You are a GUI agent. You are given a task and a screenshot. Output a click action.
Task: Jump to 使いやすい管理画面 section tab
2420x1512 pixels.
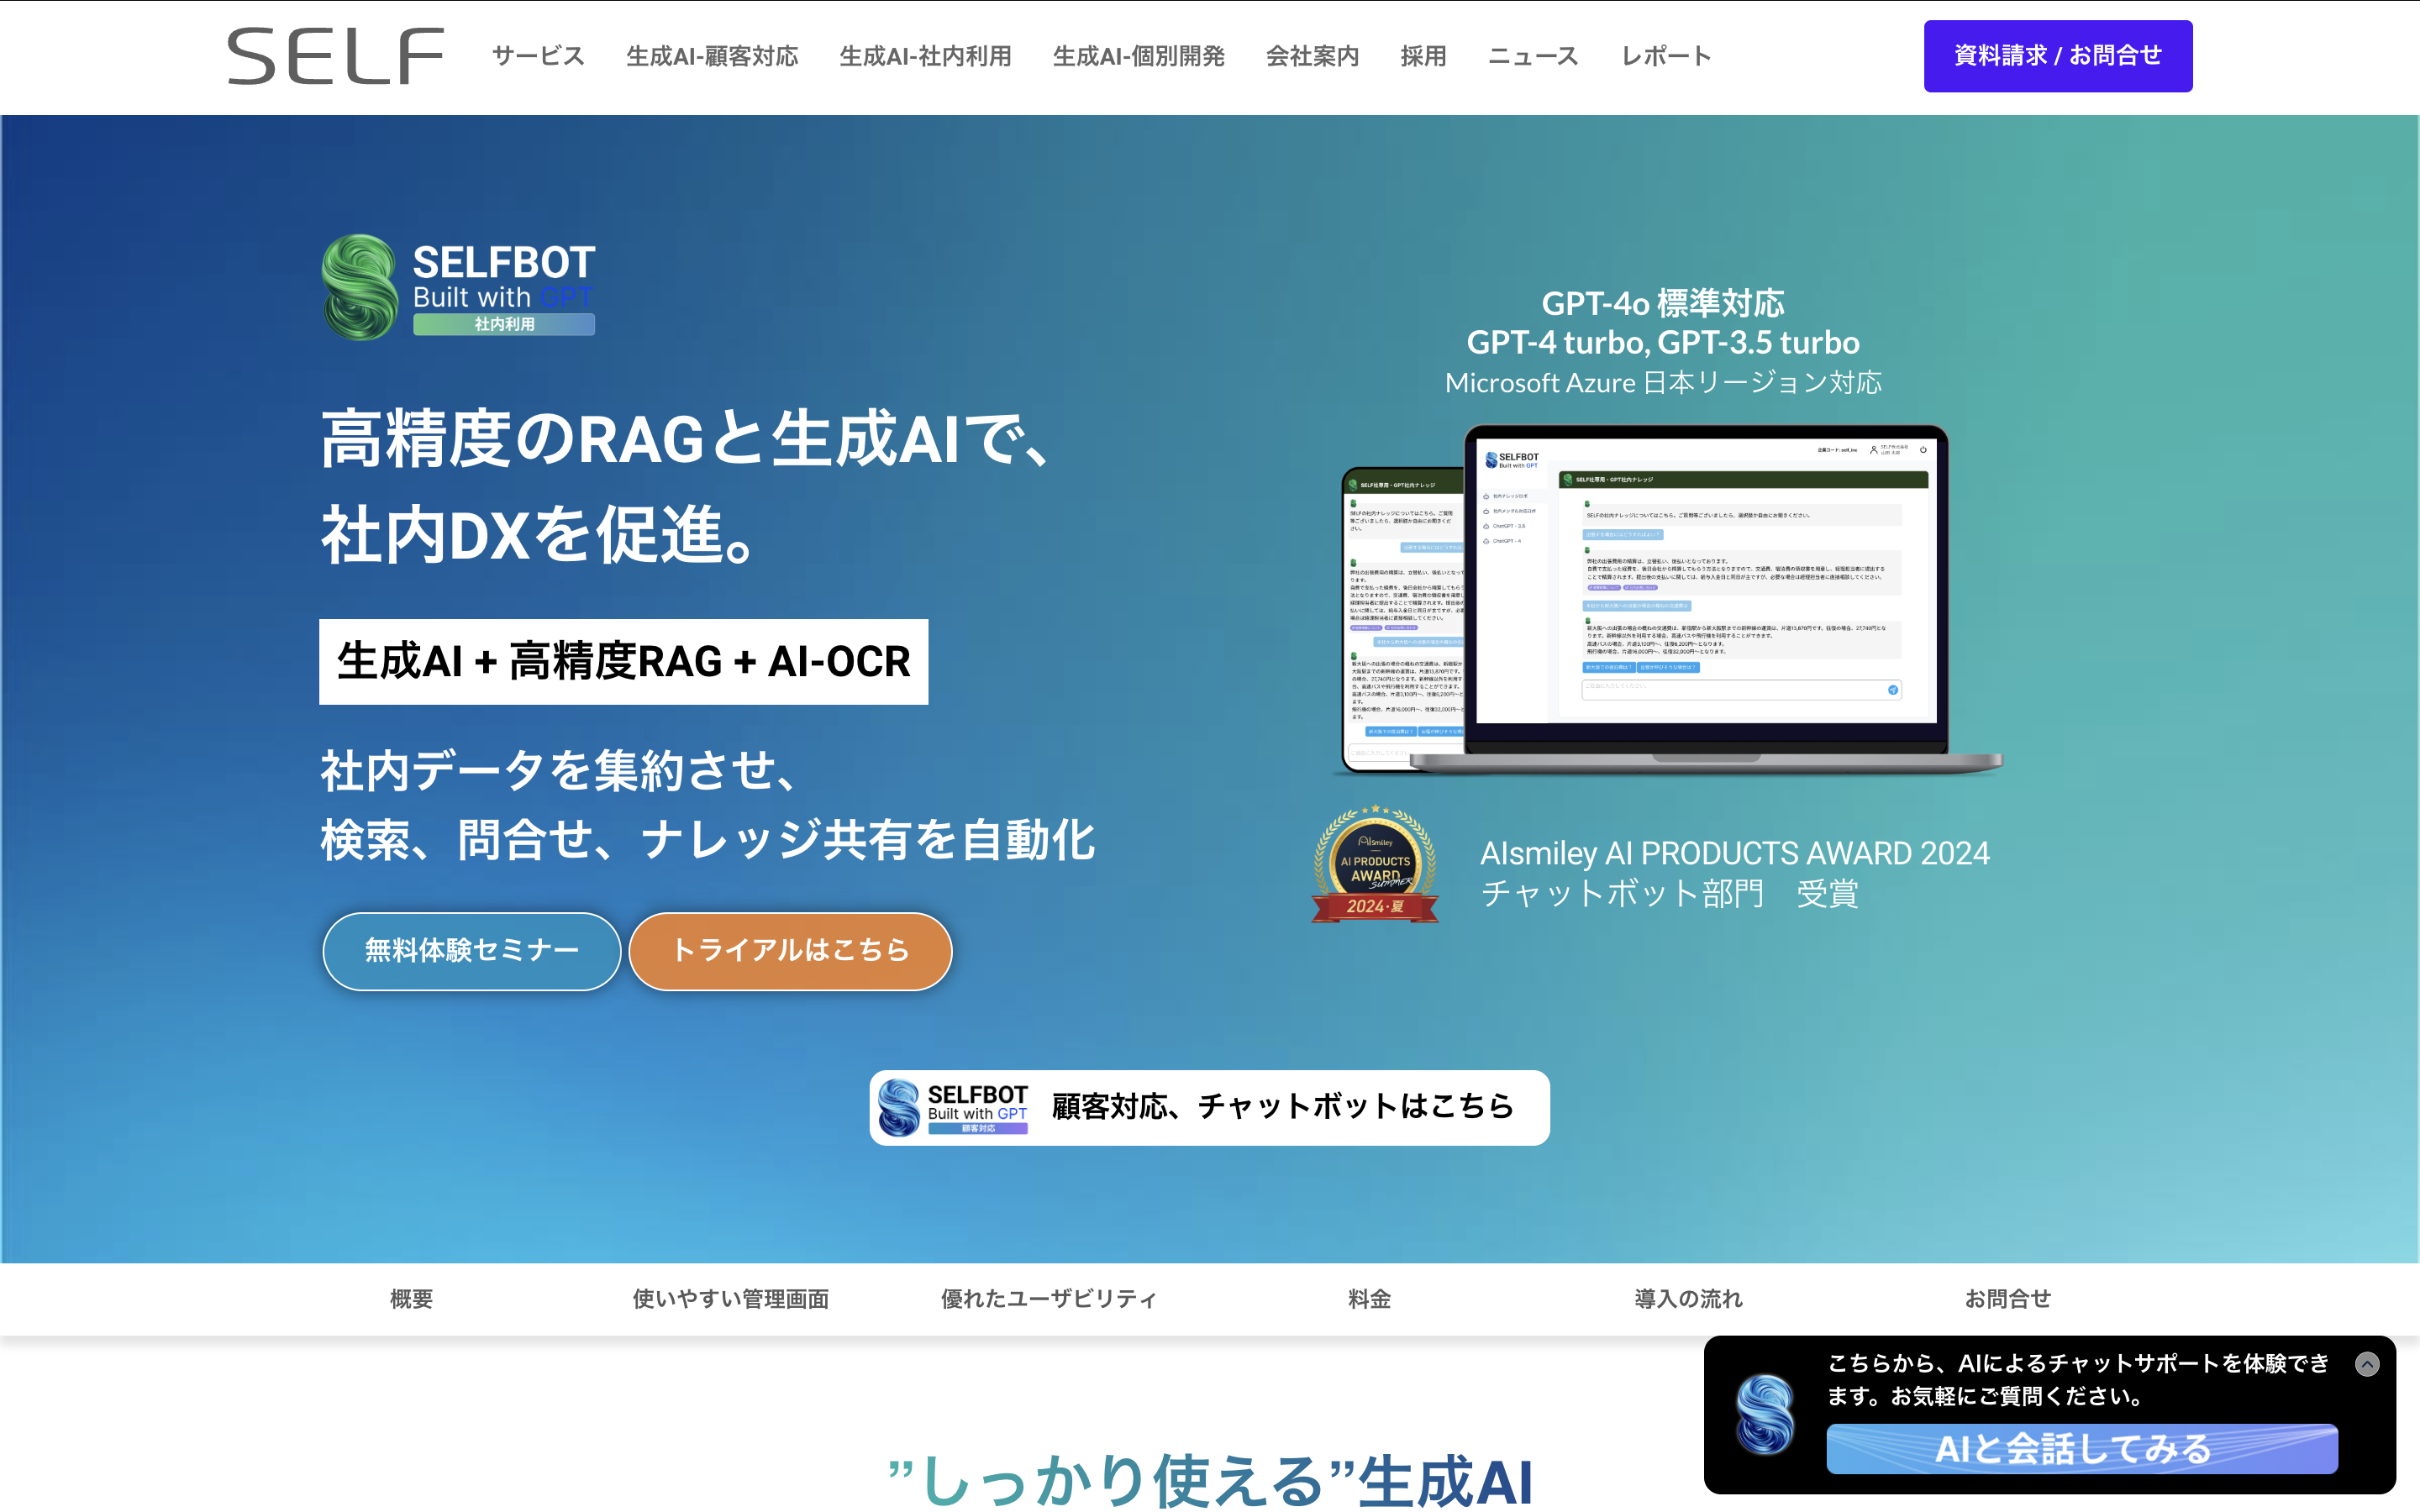coord(730,1299)
